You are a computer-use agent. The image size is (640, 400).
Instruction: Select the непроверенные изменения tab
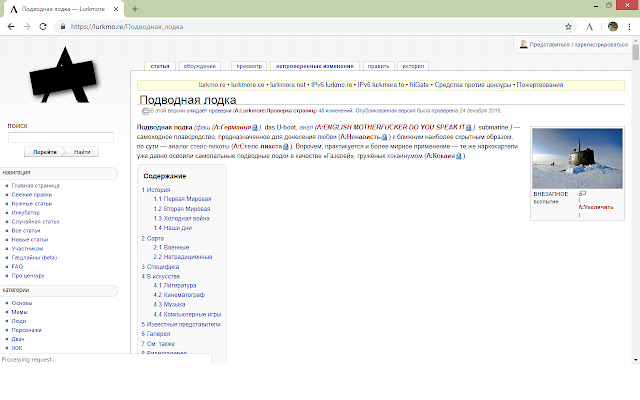[315, 66]
